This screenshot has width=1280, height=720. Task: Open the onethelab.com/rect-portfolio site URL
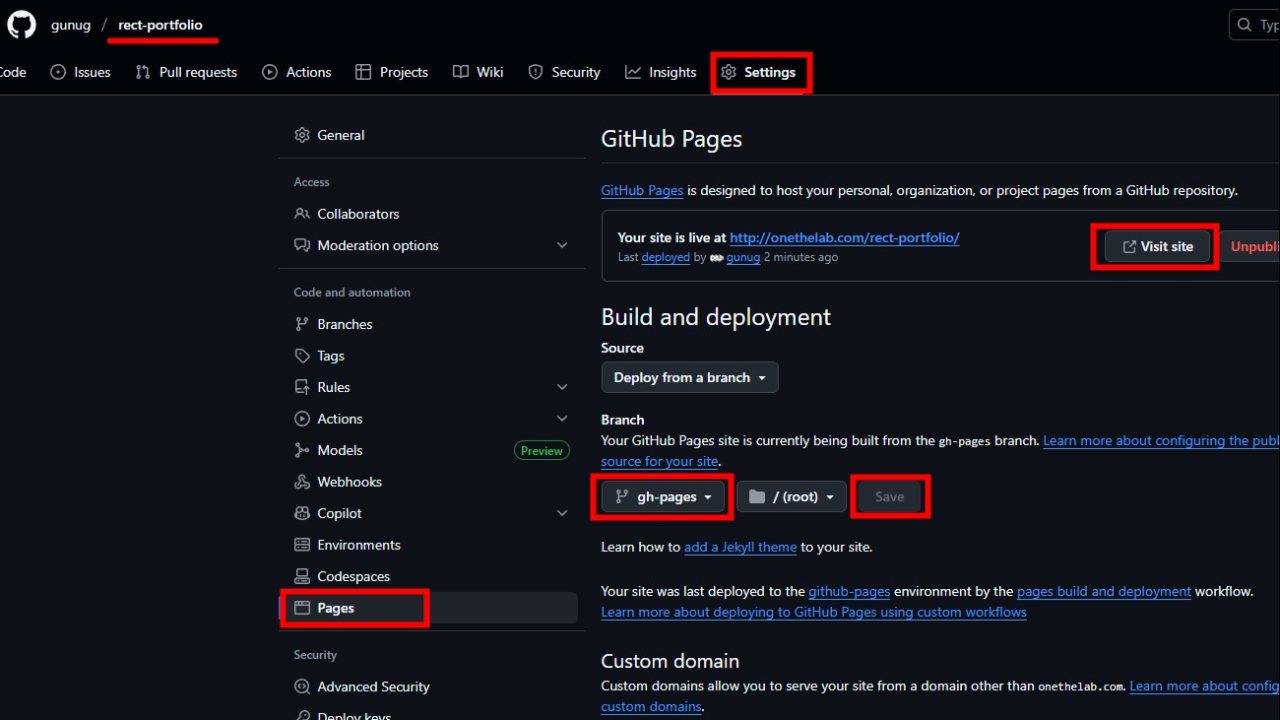click(845, 238)
